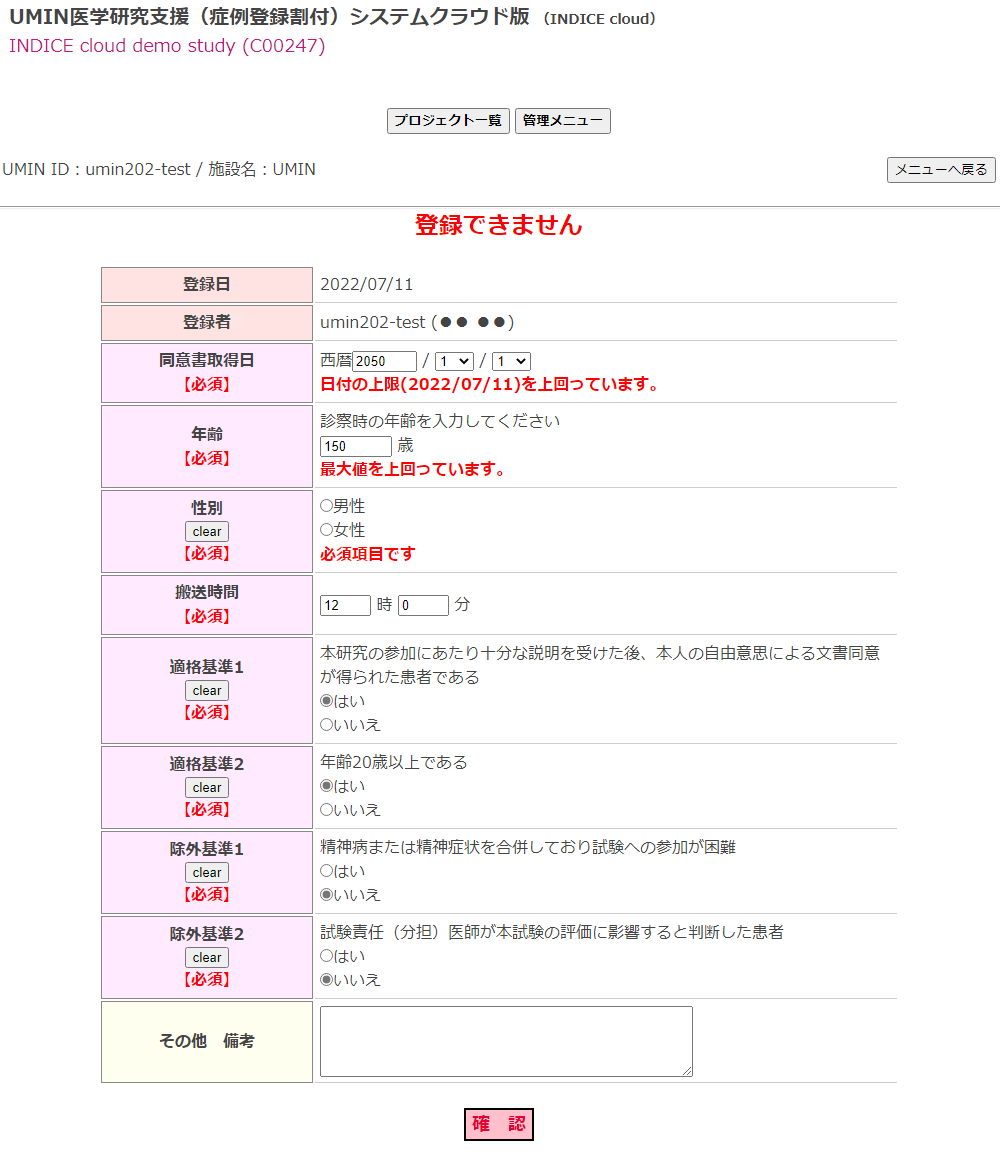This screenshot has height=1169, width=1000.
Task: Click the プロジェクト一覧 button
Action: pos(448,121)
